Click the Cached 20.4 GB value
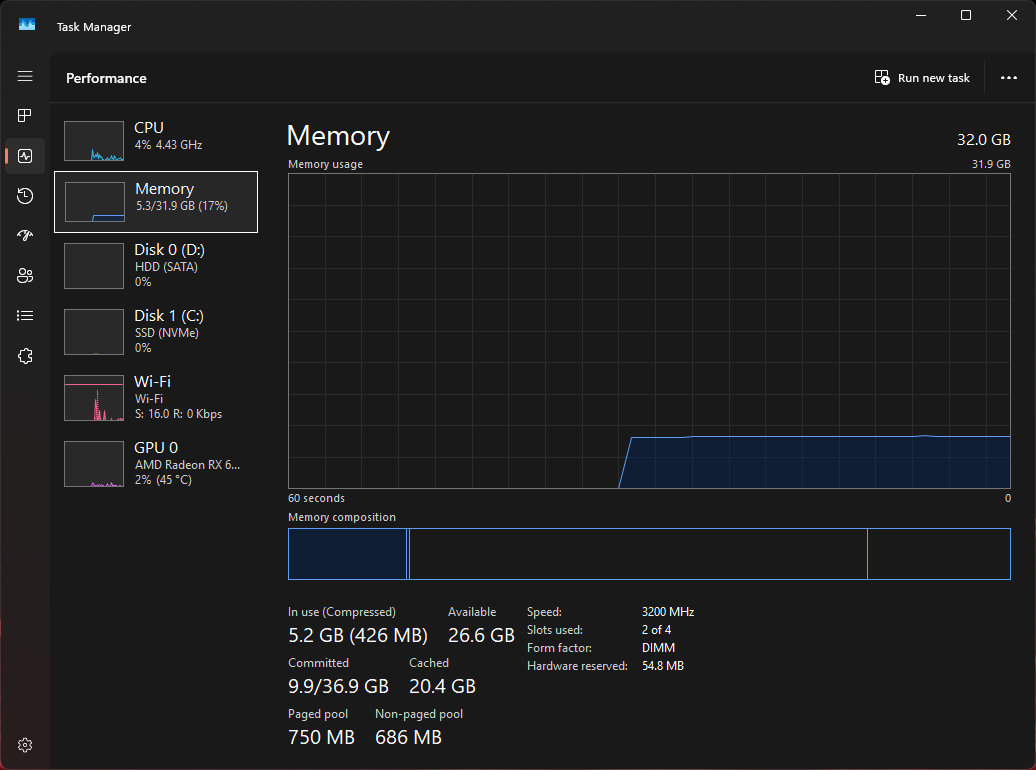 tap(442, 687)
